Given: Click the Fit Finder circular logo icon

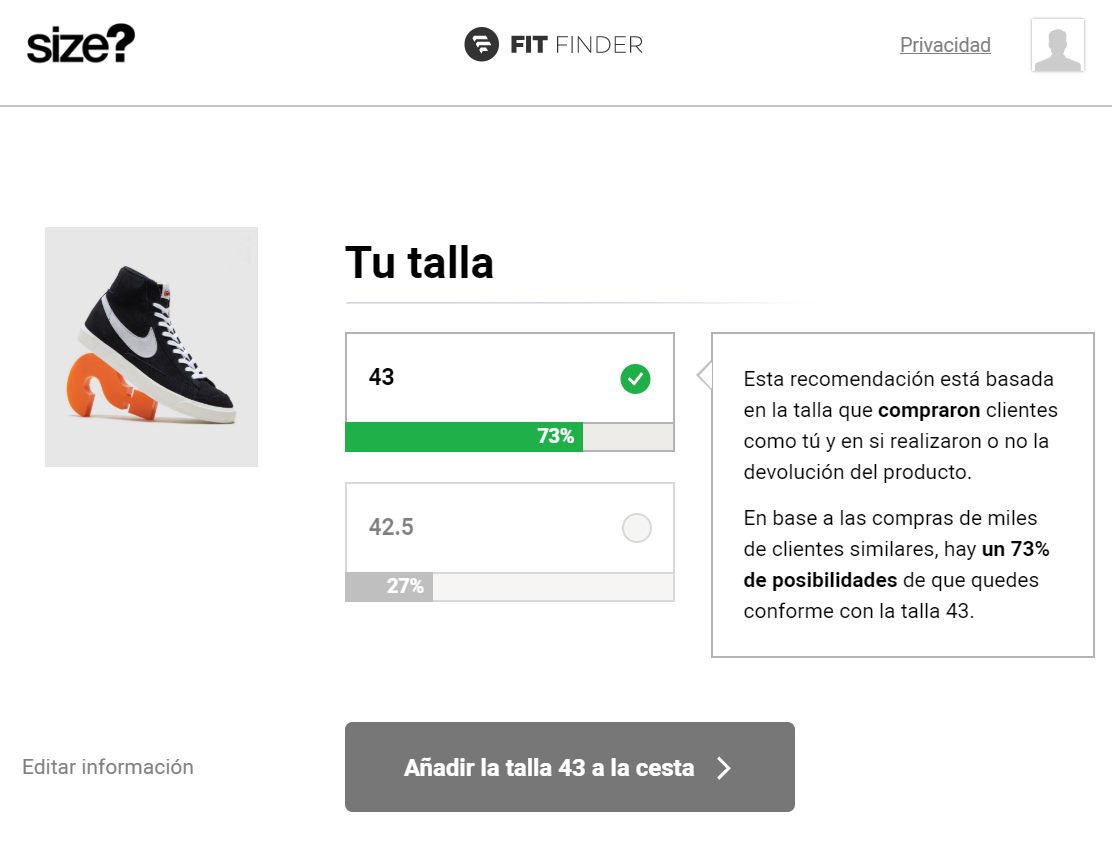Looking at the screenshot, I should (481, 44).
